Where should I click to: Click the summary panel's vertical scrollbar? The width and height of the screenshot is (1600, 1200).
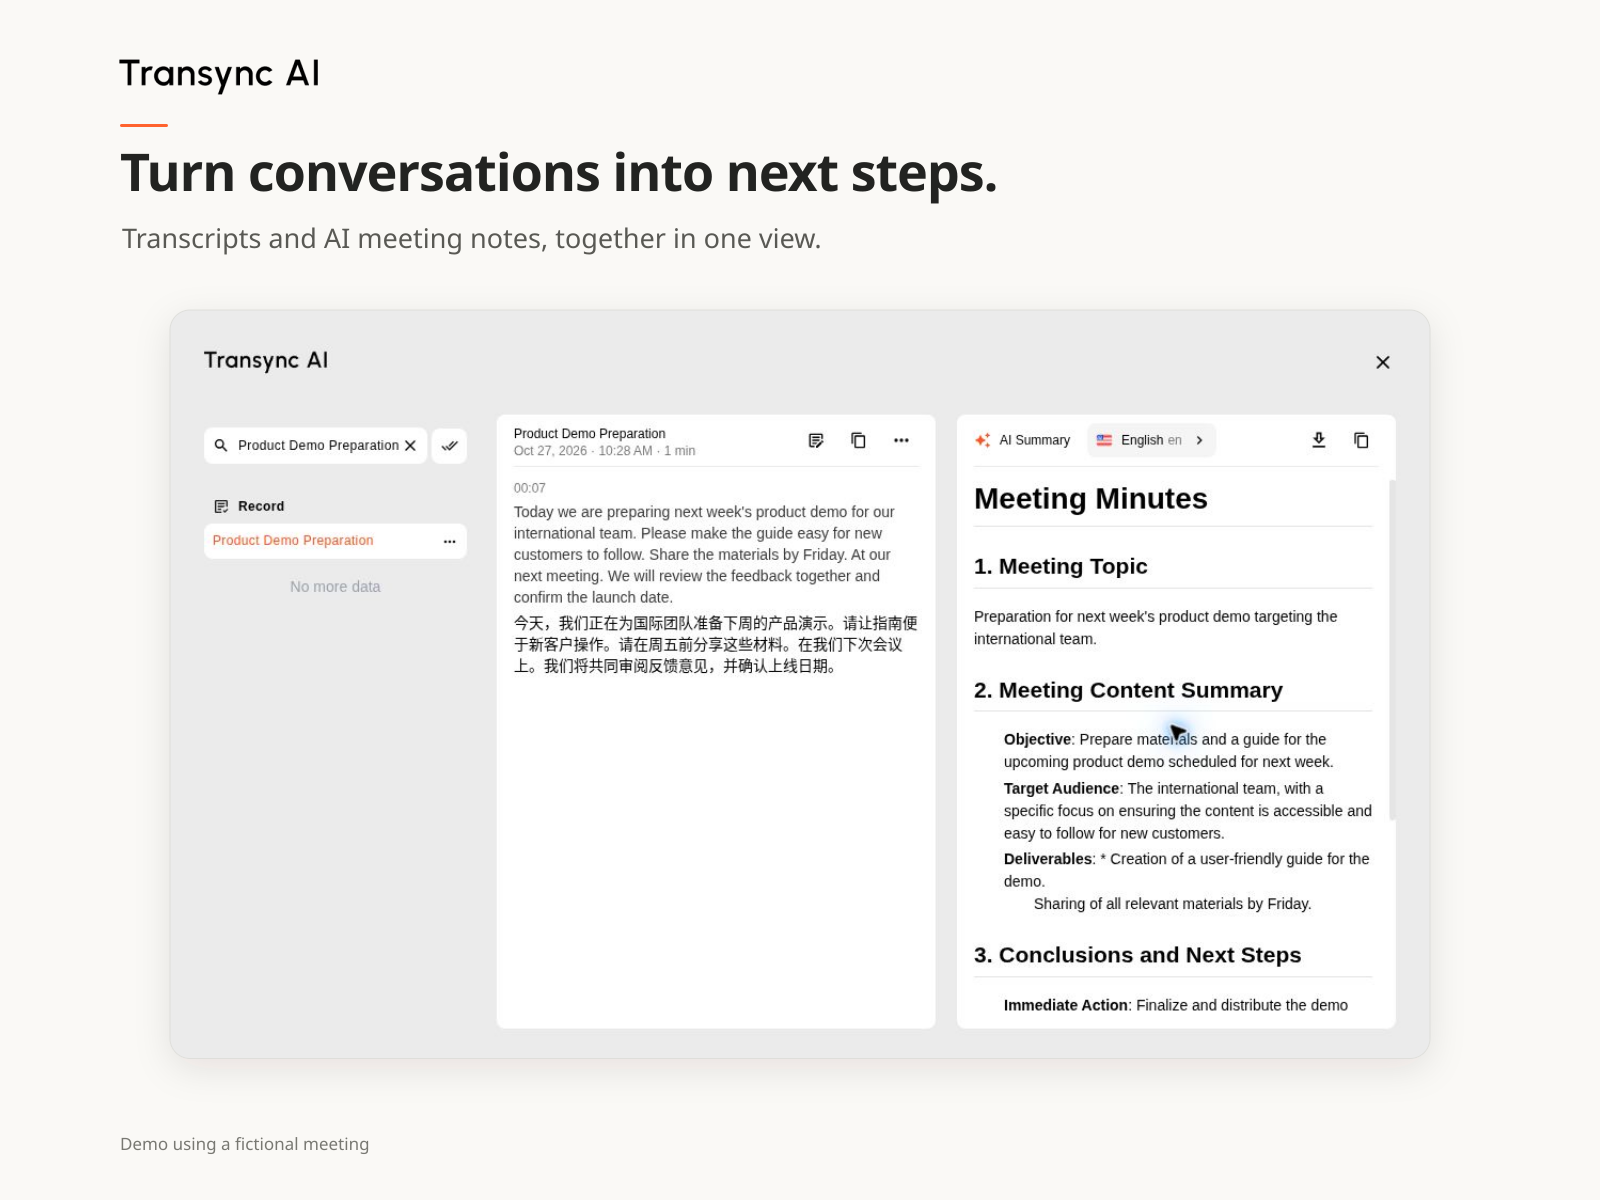1392,650
